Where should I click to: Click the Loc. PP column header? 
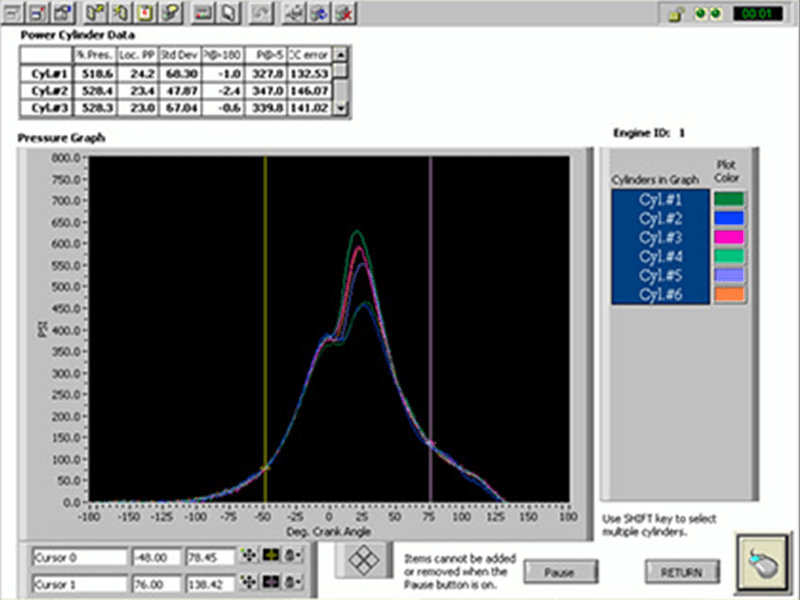[x=138, y=55]
